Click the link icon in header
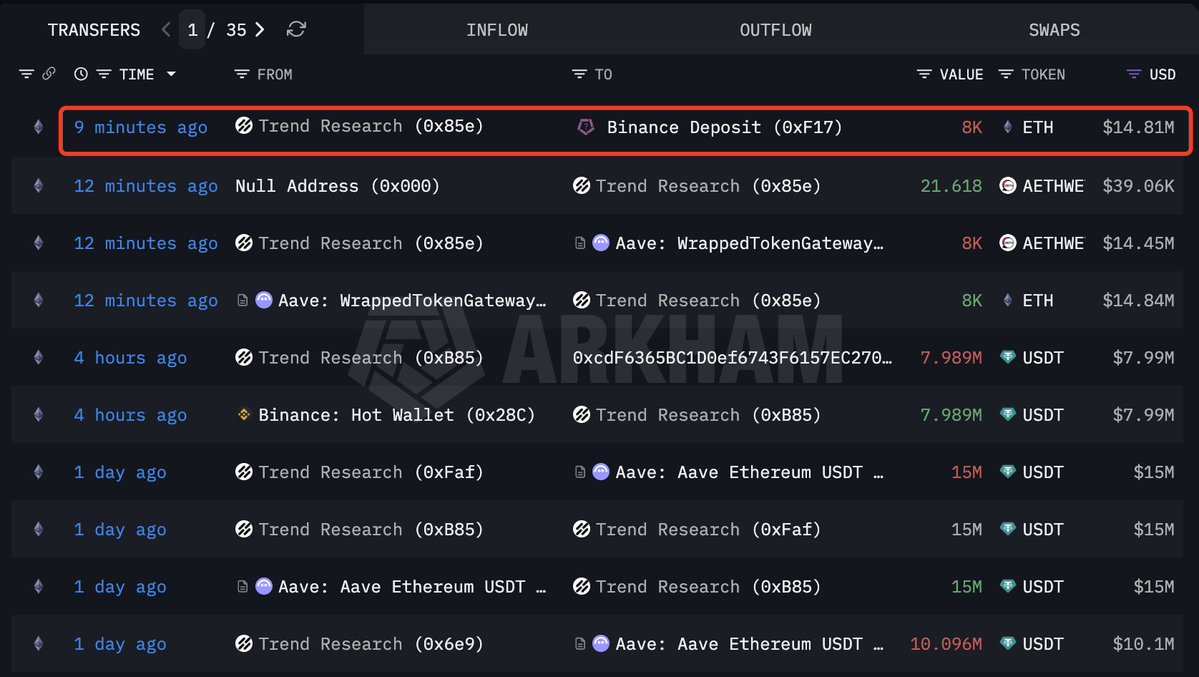The height and width of the screenshot is (677, 1199). (x=49, y=74)
